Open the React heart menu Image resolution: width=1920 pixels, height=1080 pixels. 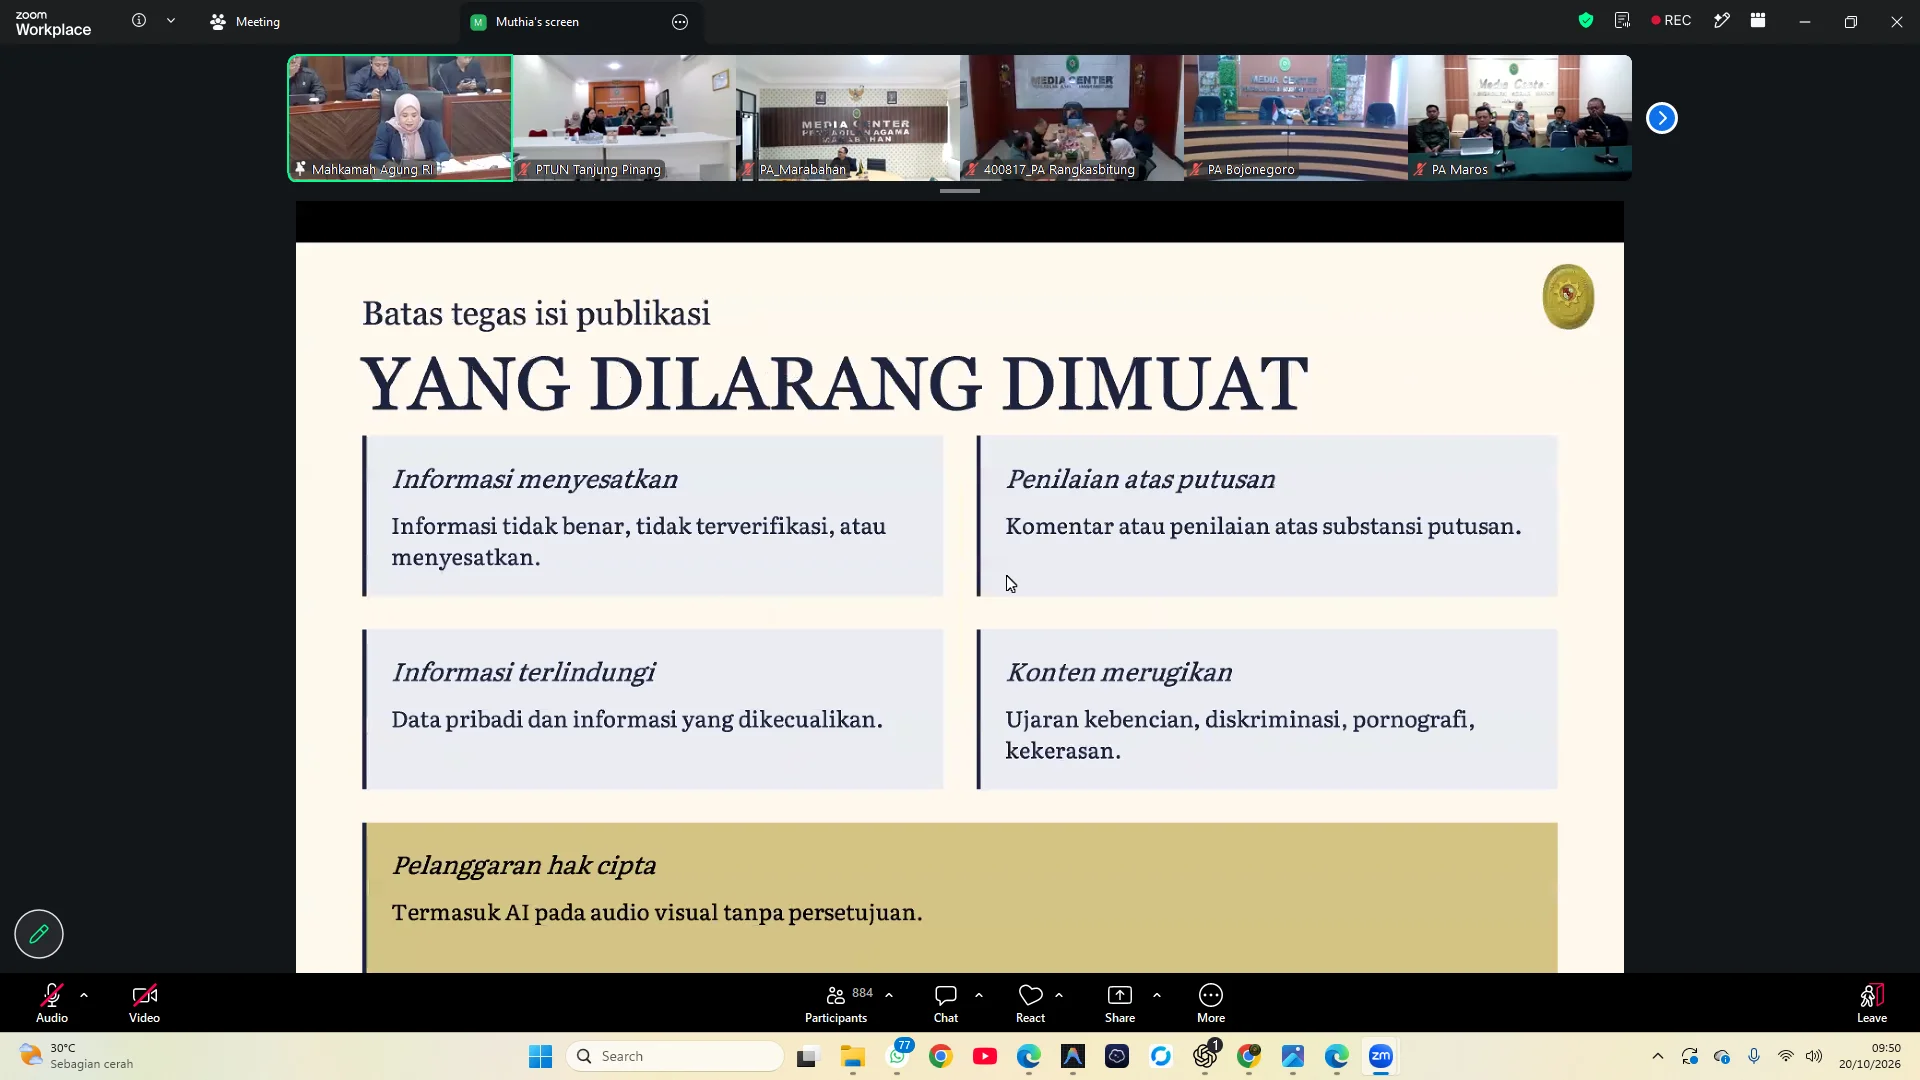pyautogui.click(x=1030, y=1003)
